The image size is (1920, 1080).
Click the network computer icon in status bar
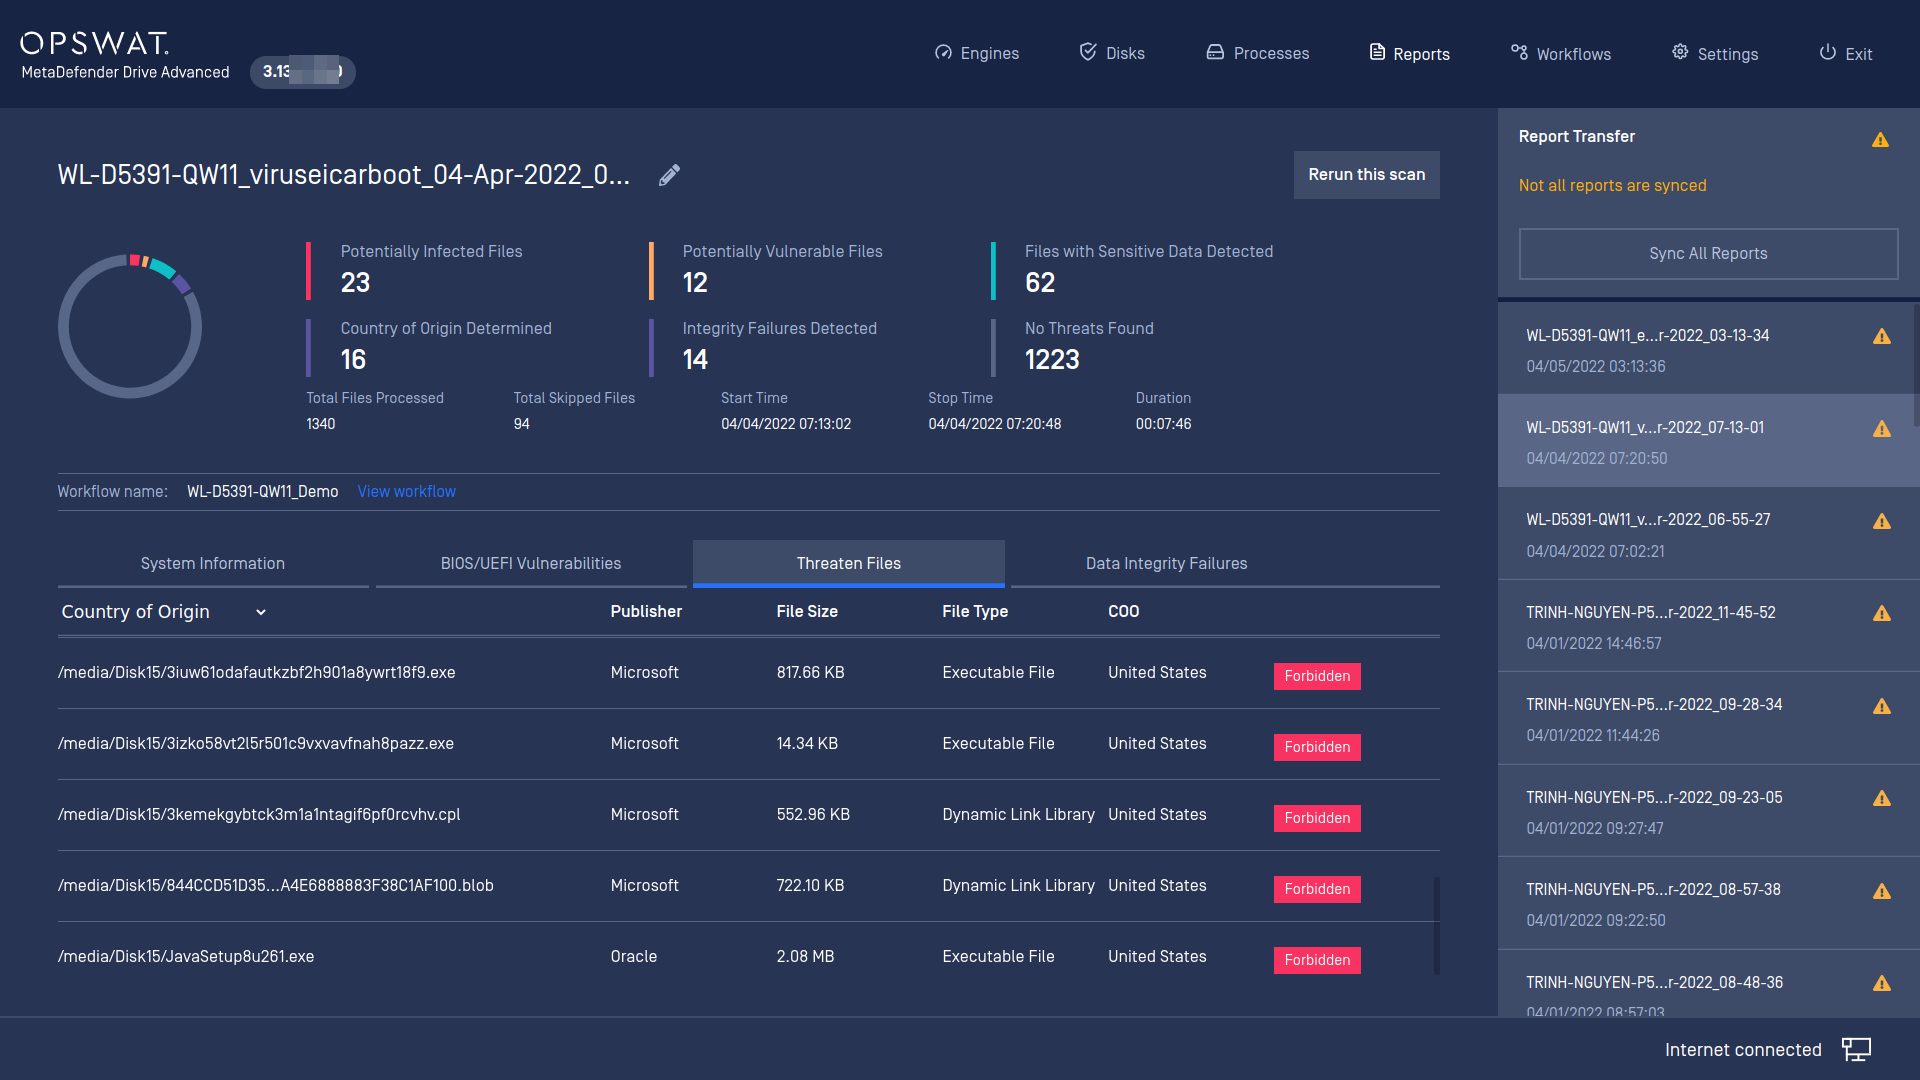(1856, 1049)
